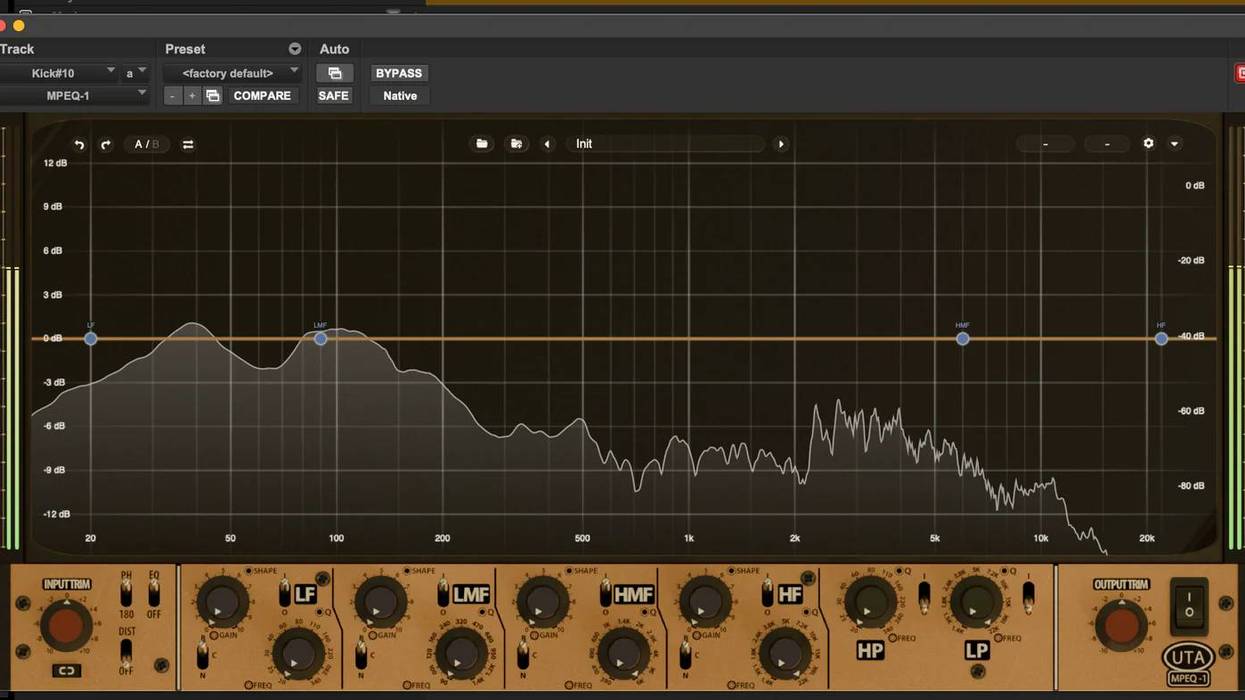
Task: Toggle the HP filter on switch
Action: (924, 597)
